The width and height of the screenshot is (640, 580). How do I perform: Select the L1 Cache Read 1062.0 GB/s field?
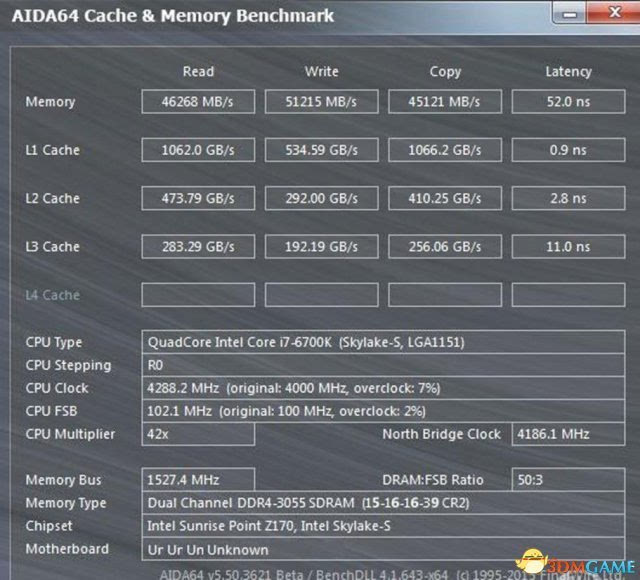pos(198,150)
